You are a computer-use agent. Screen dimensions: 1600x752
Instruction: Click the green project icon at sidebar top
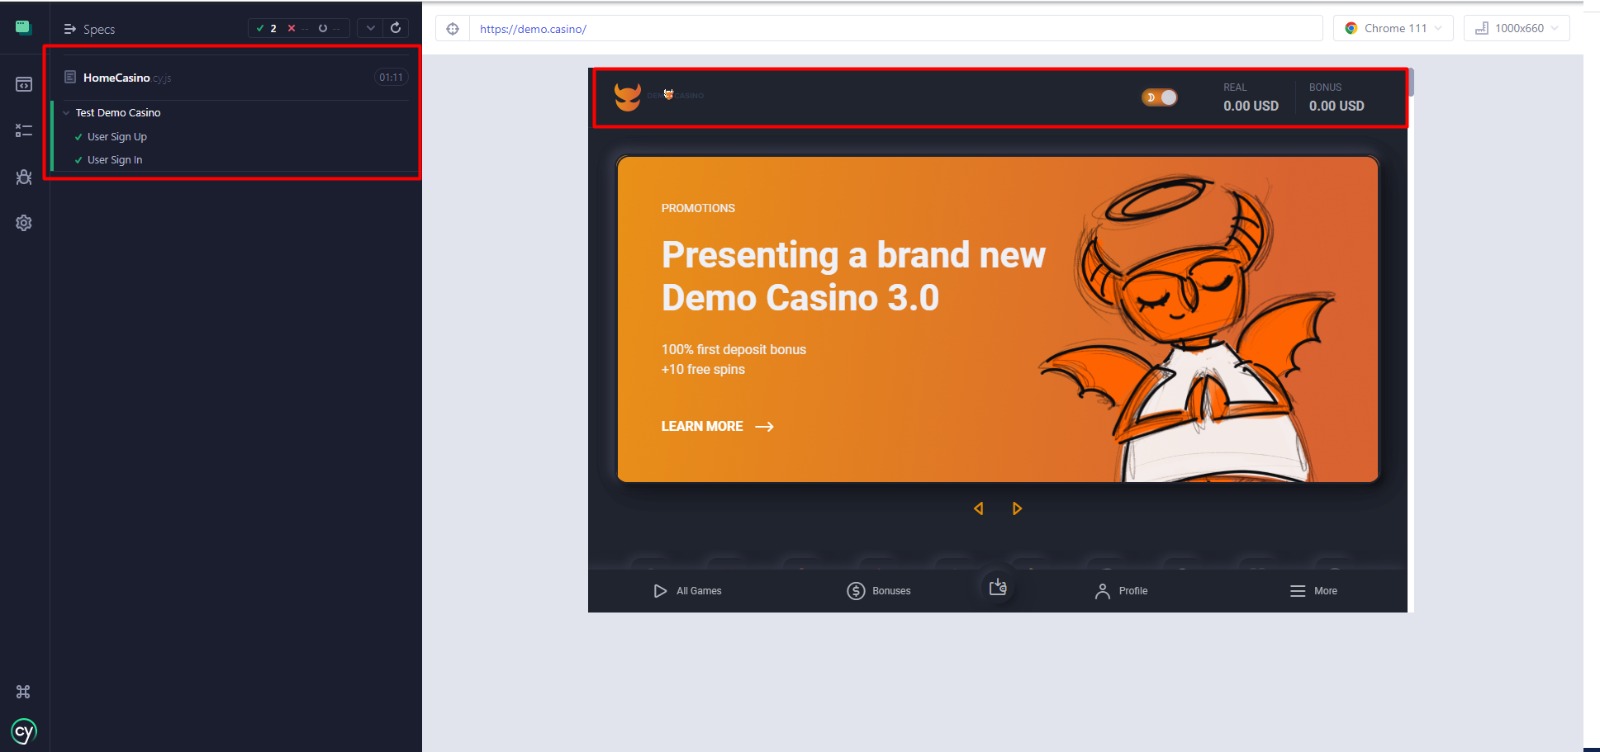tap(23, 28)
